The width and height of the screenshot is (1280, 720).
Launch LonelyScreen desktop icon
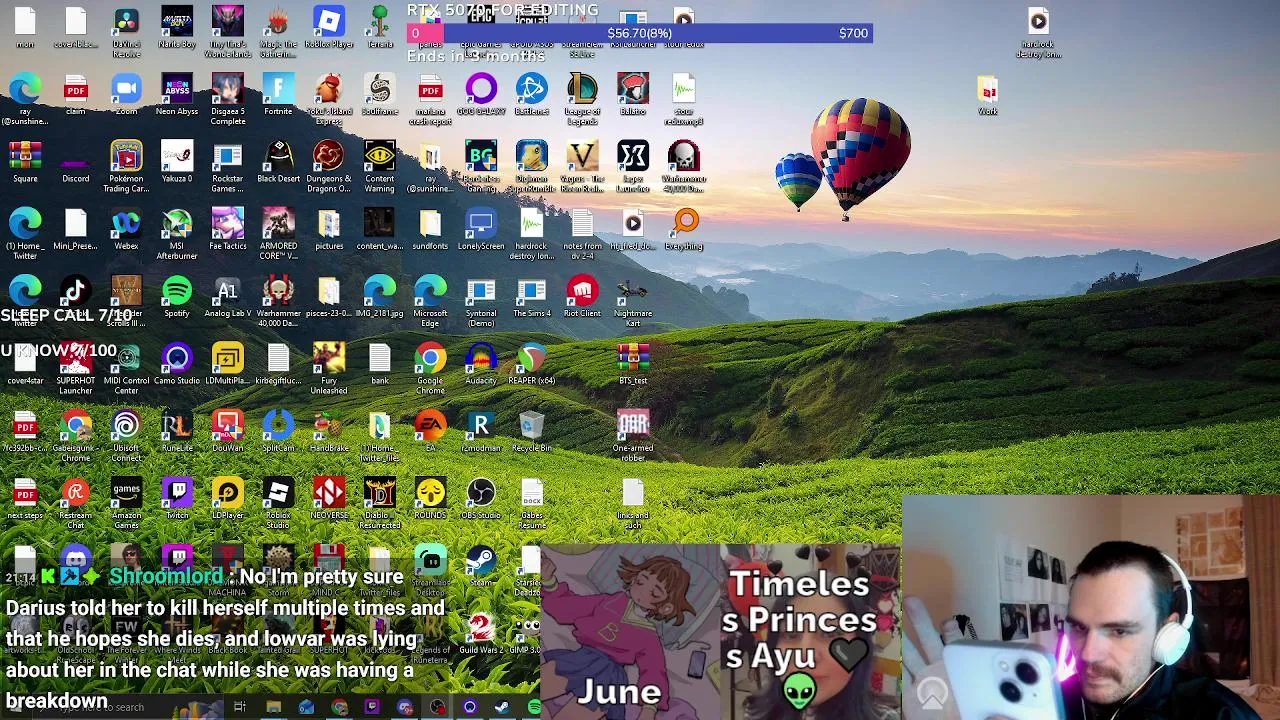(x=481, y=224)
